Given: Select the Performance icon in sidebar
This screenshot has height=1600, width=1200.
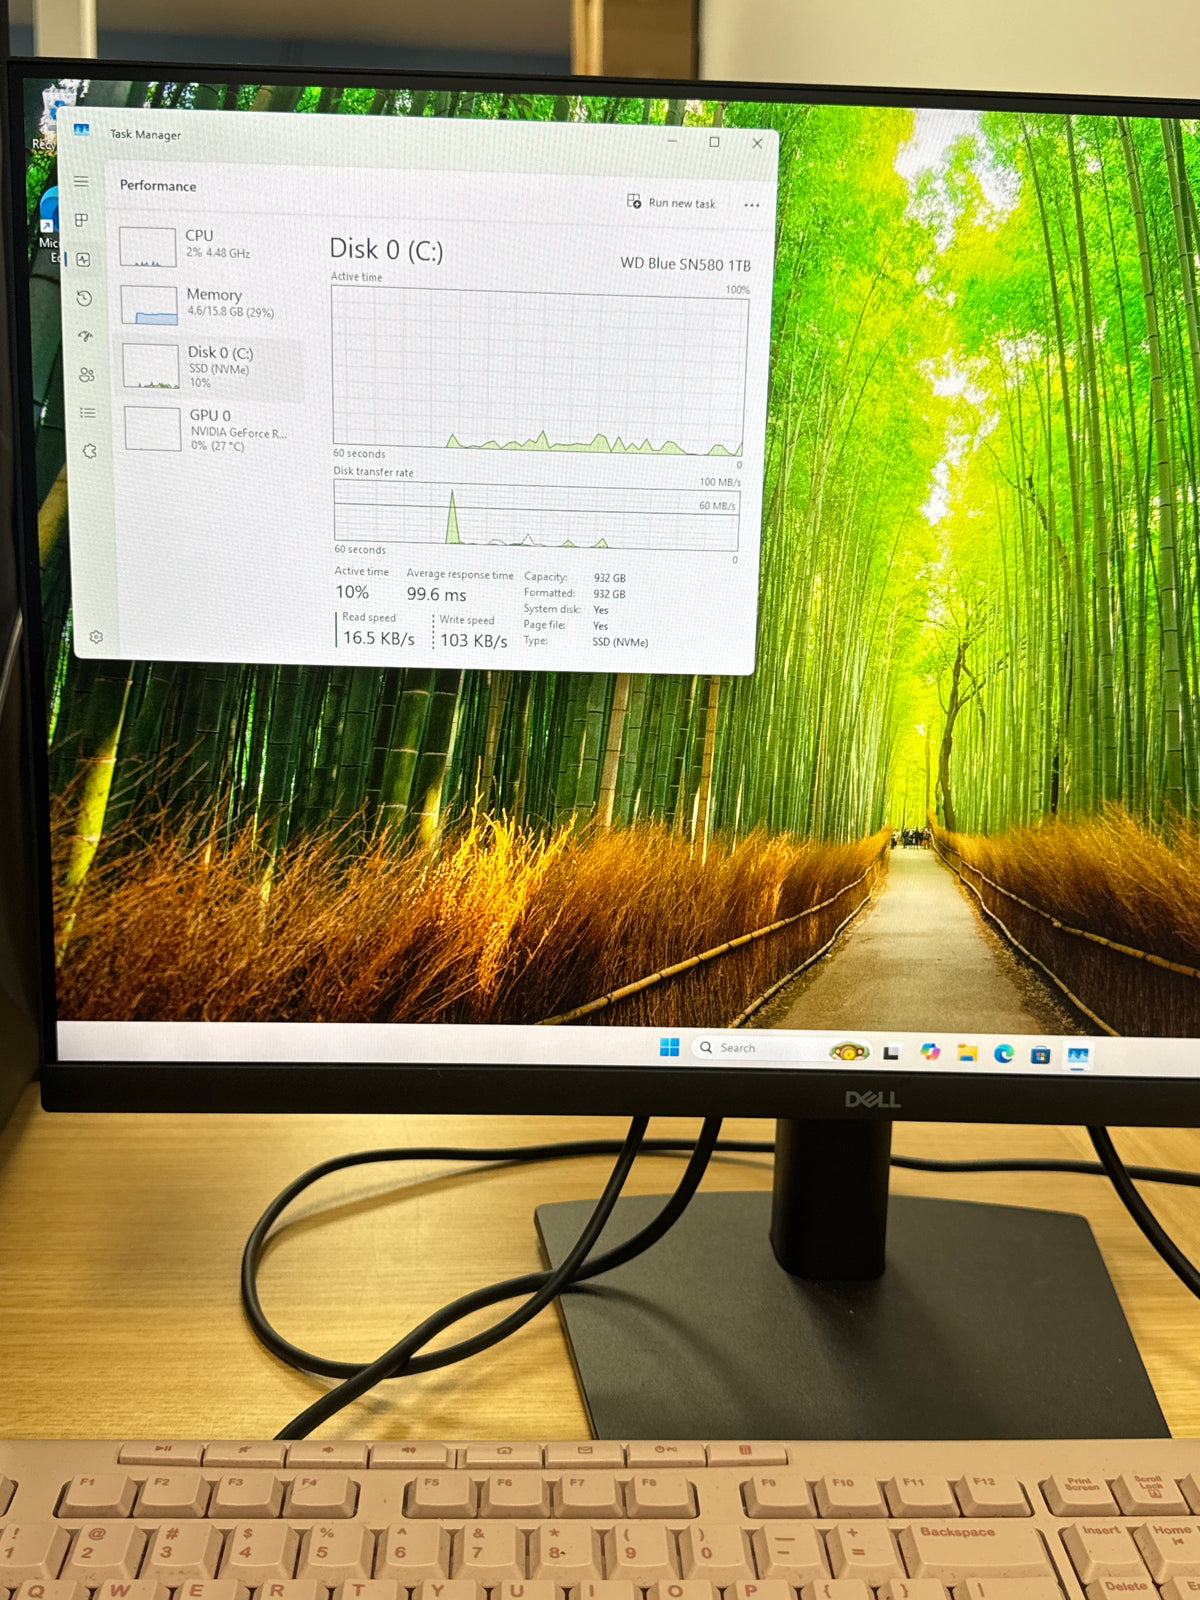Looking at the screenshot, I should pyautogui.click(x=83, y=259).
